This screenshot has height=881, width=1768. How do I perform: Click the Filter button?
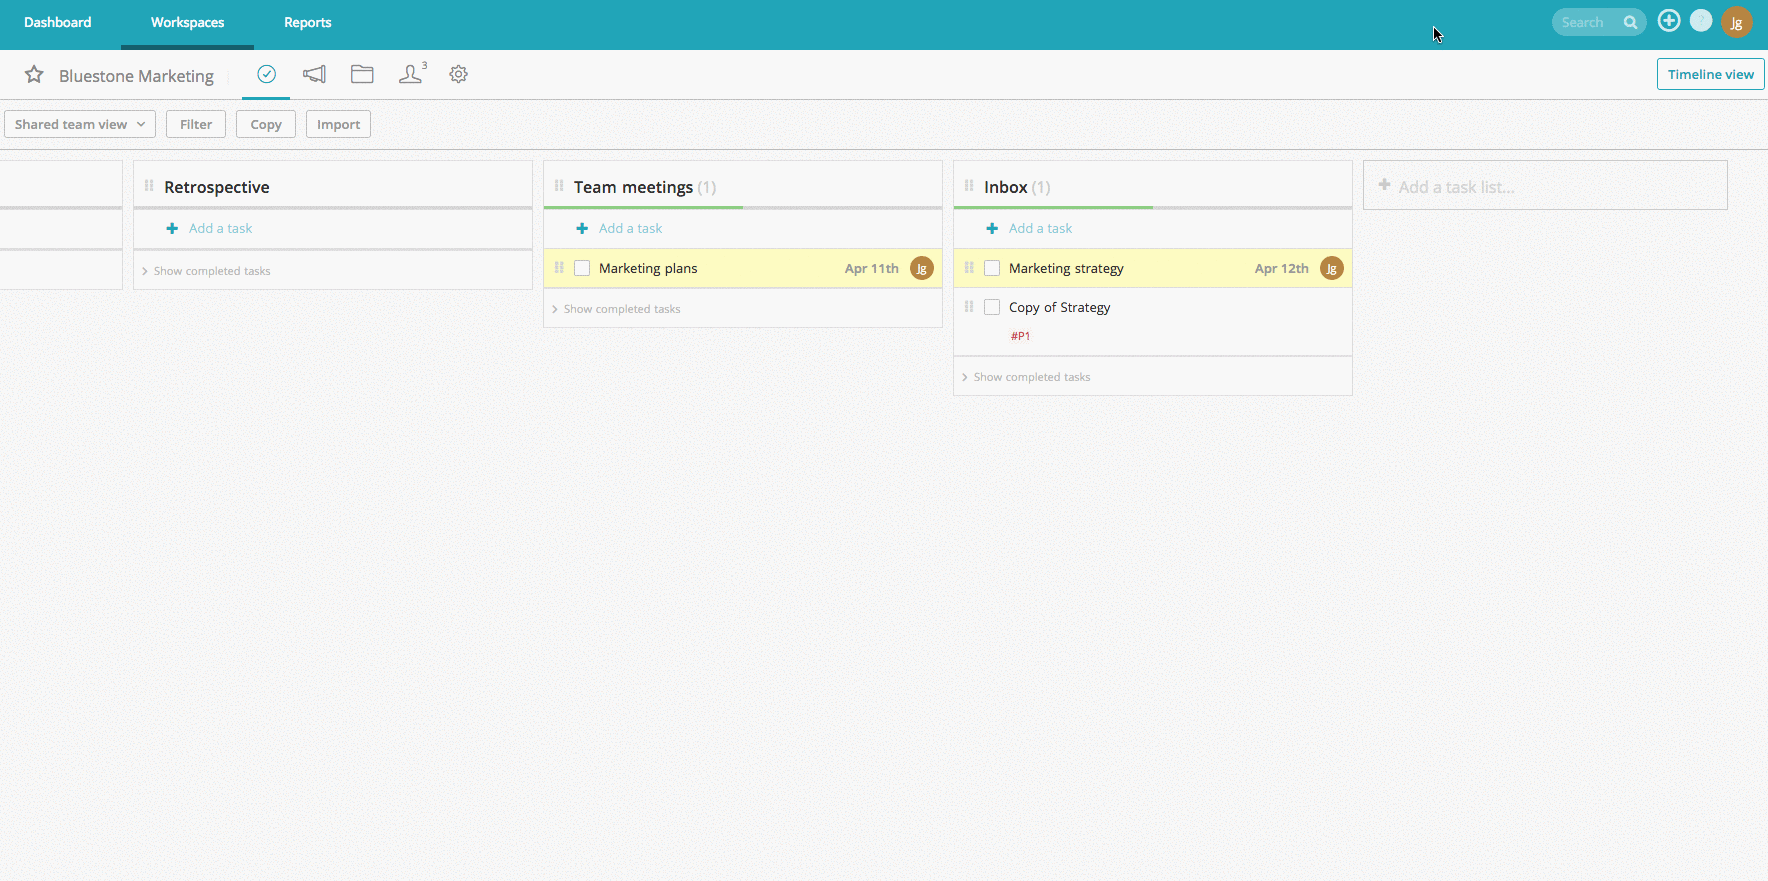[196, 124]
